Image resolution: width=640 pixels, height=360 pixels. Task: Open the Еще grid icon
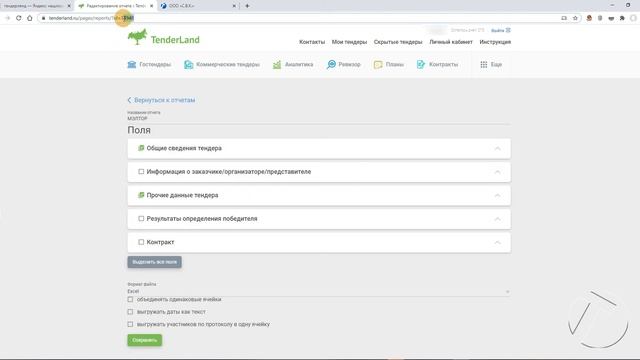click(484, 64)
